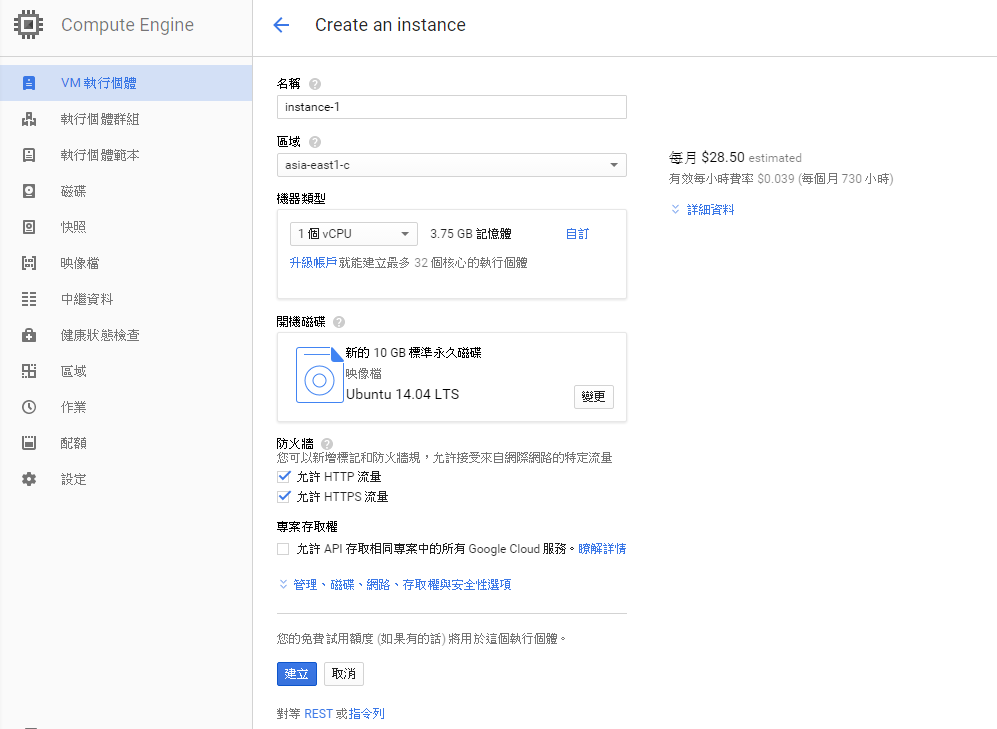Click the help icon next to 名稱
Image resolution: width=997 pixels, height=729 pixels.
[x=315, y=84]
